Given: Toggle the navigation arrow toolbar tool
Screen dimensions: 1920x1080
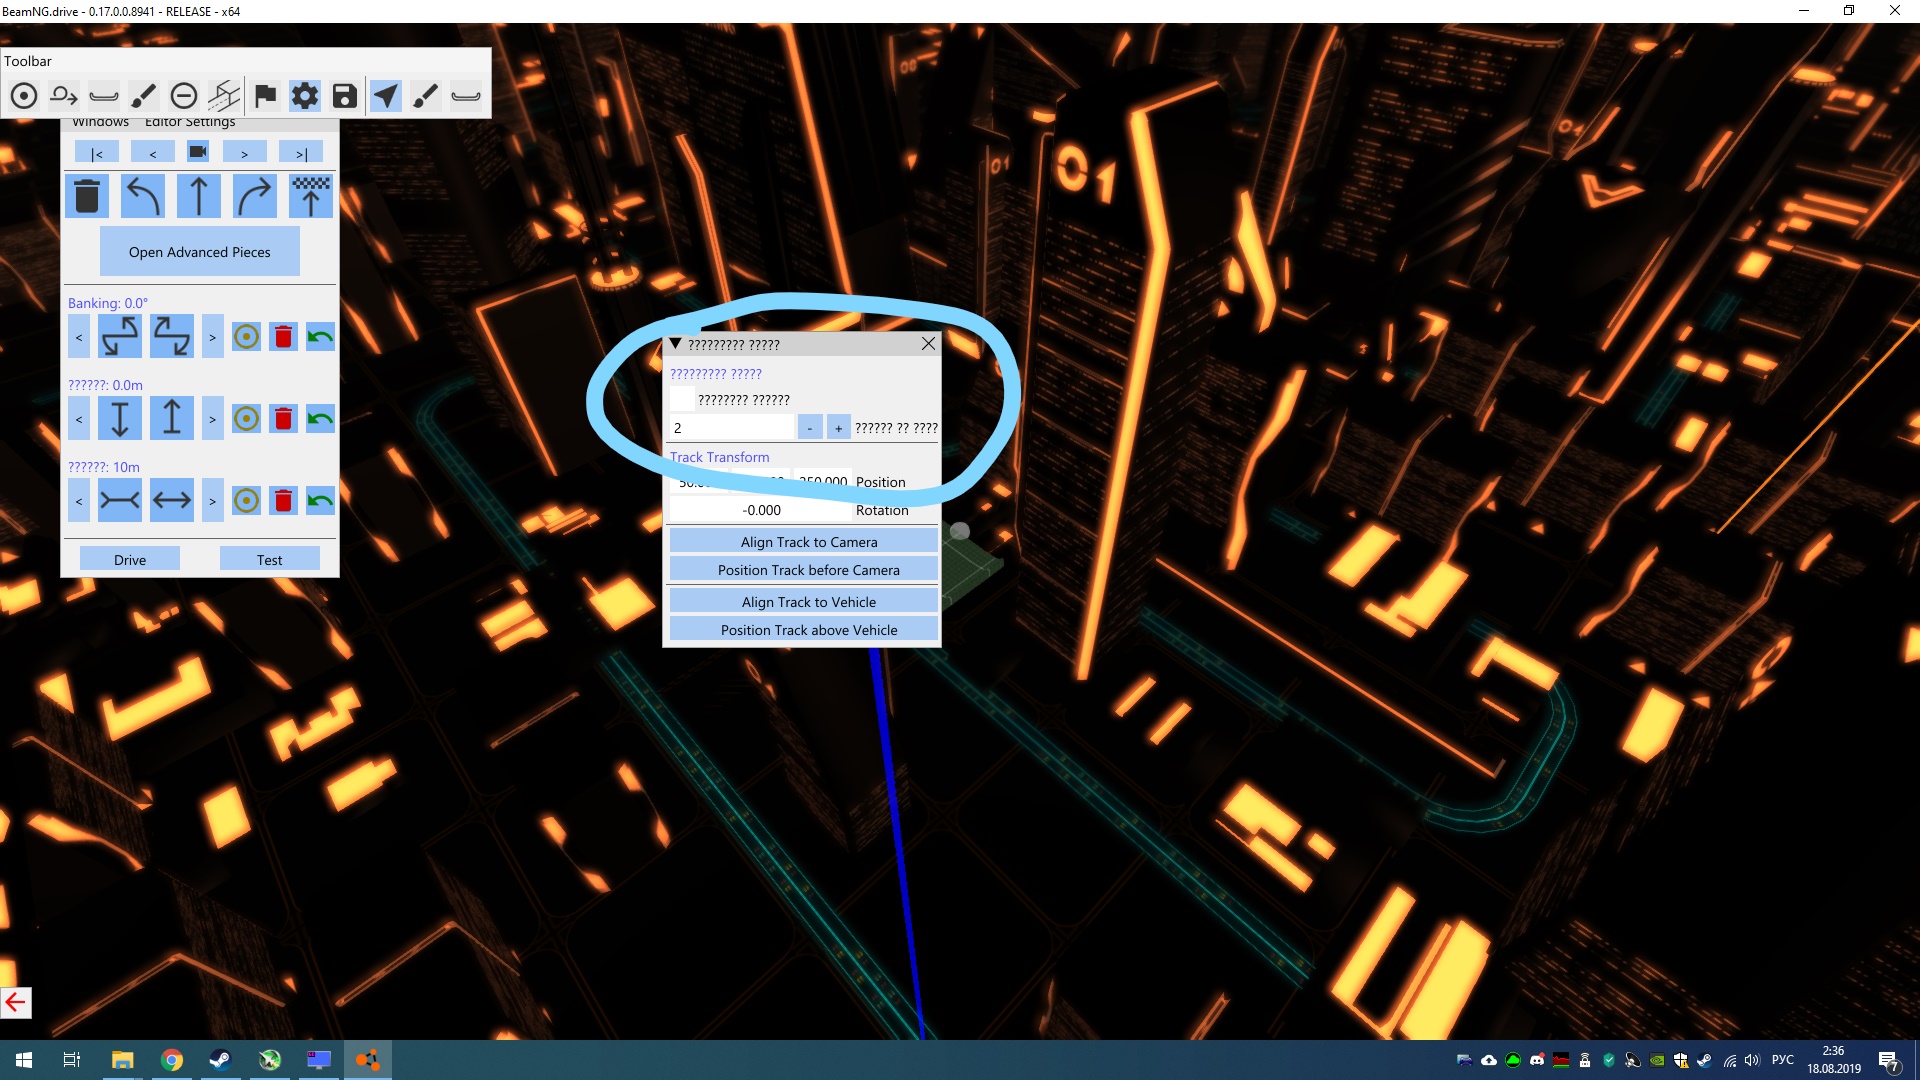Looking at the screenshot, I should (386, 96).
